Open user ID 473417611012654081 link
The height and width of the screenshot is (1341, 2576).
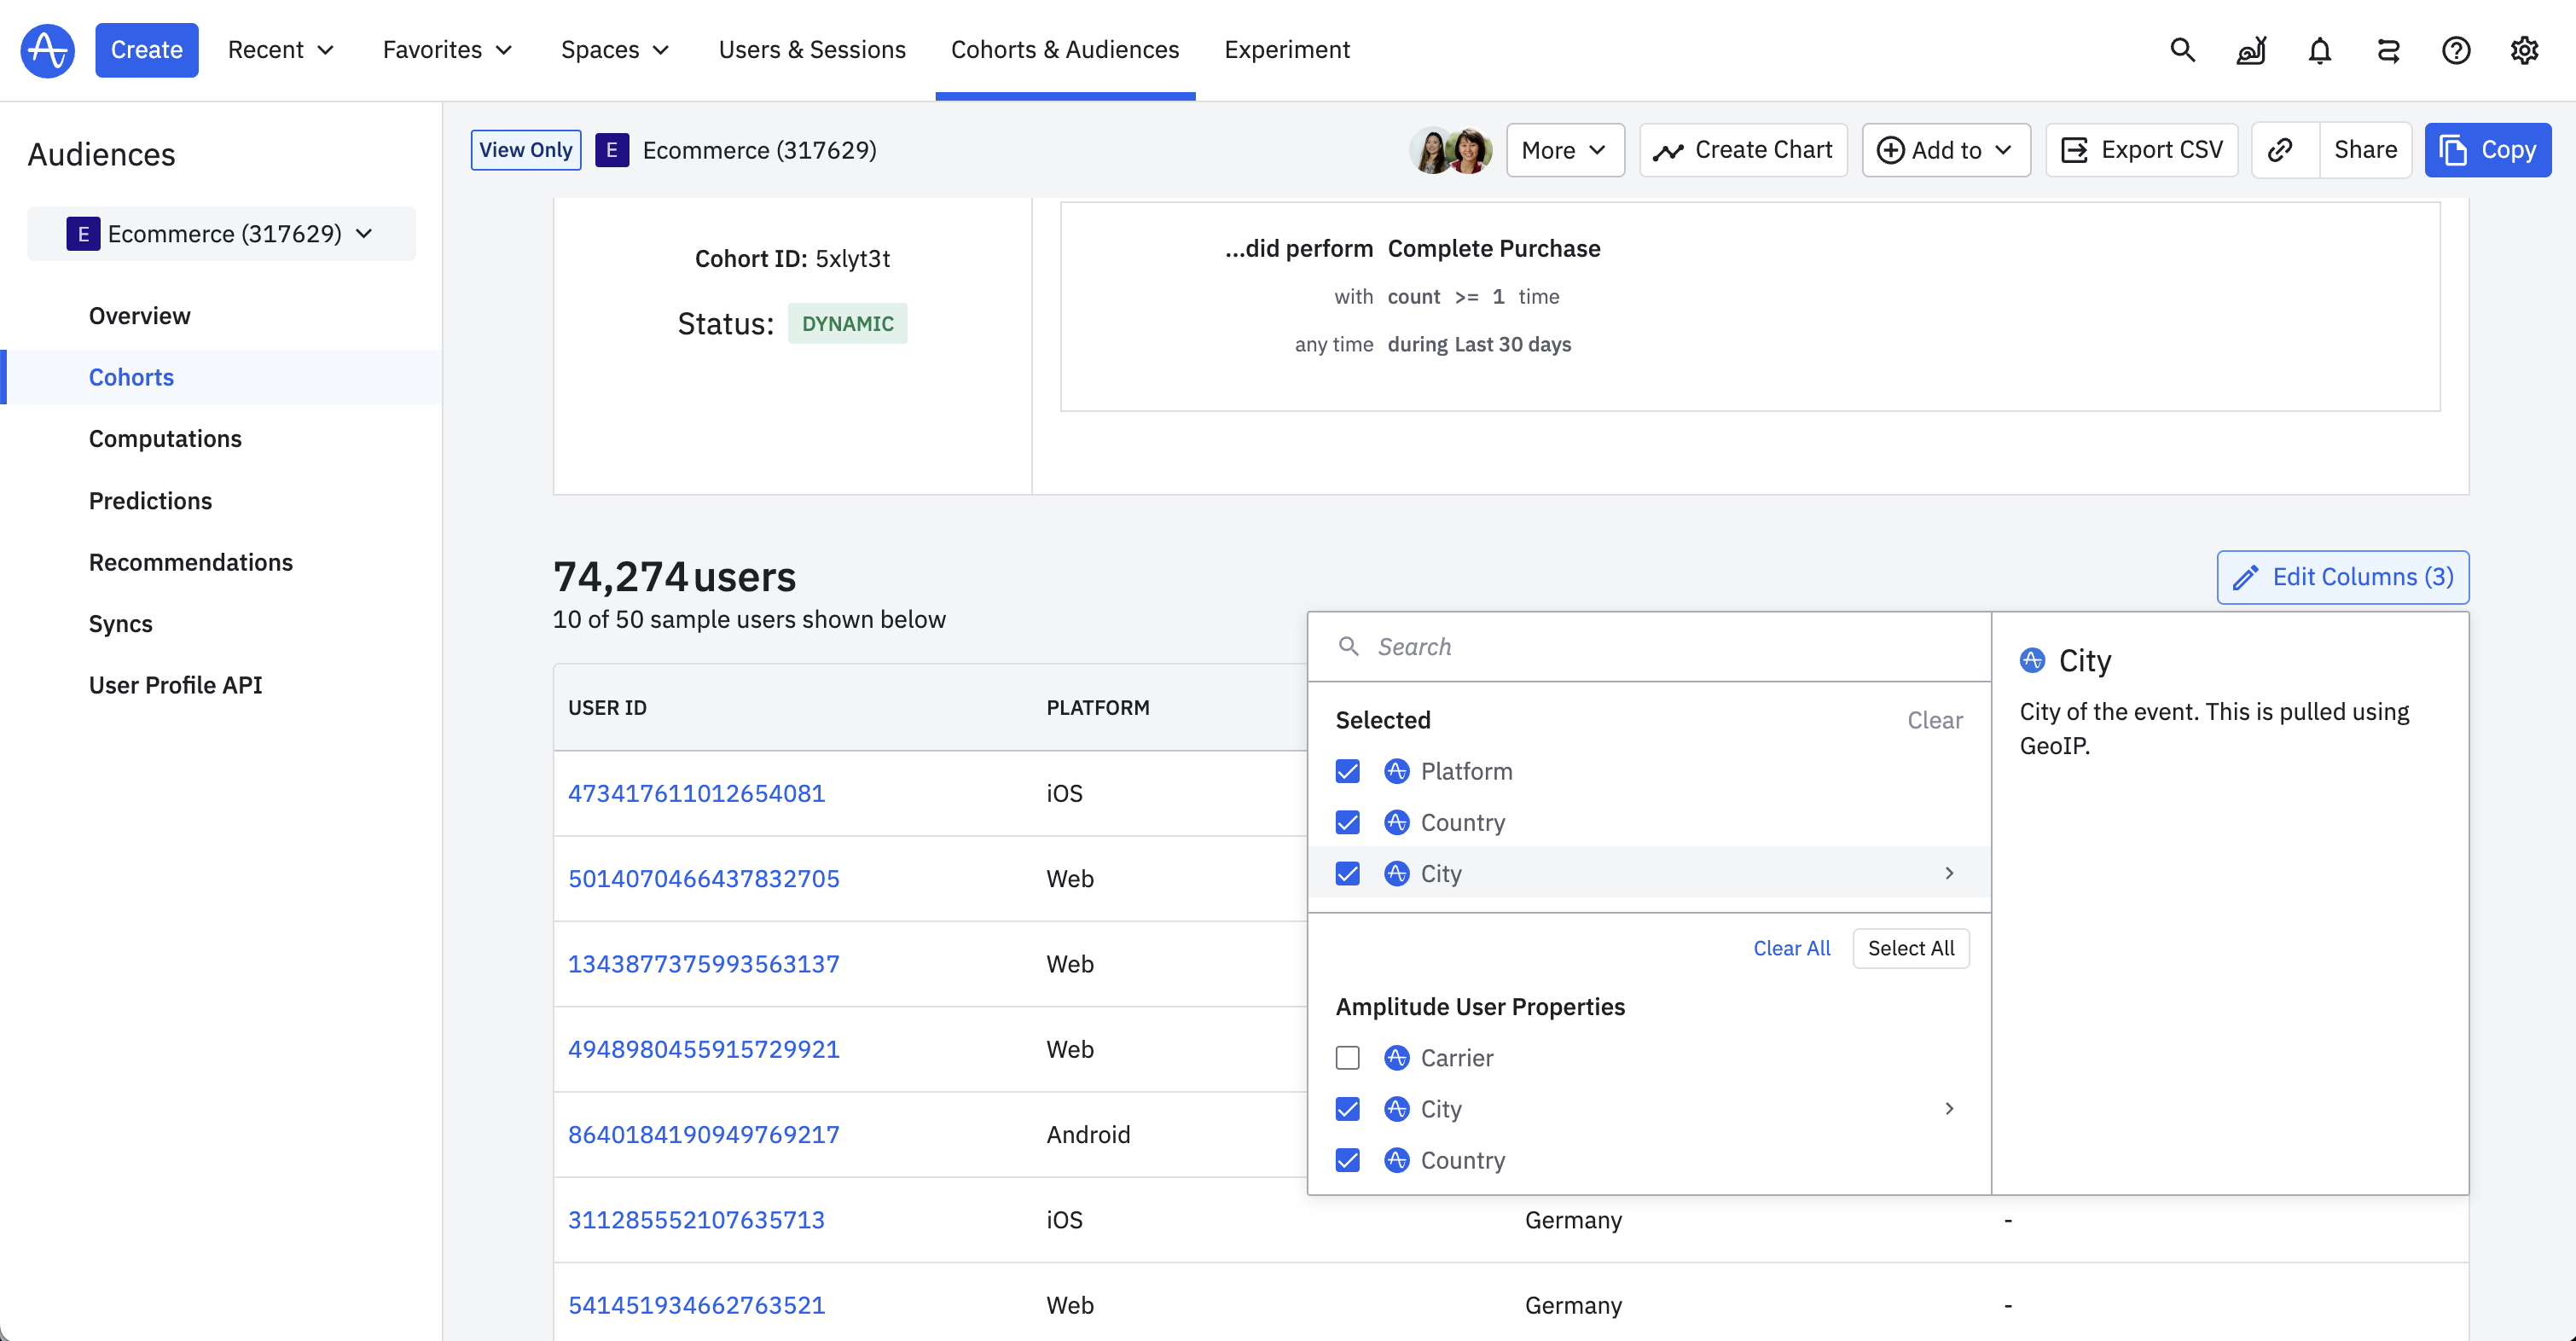pos(696,793)
